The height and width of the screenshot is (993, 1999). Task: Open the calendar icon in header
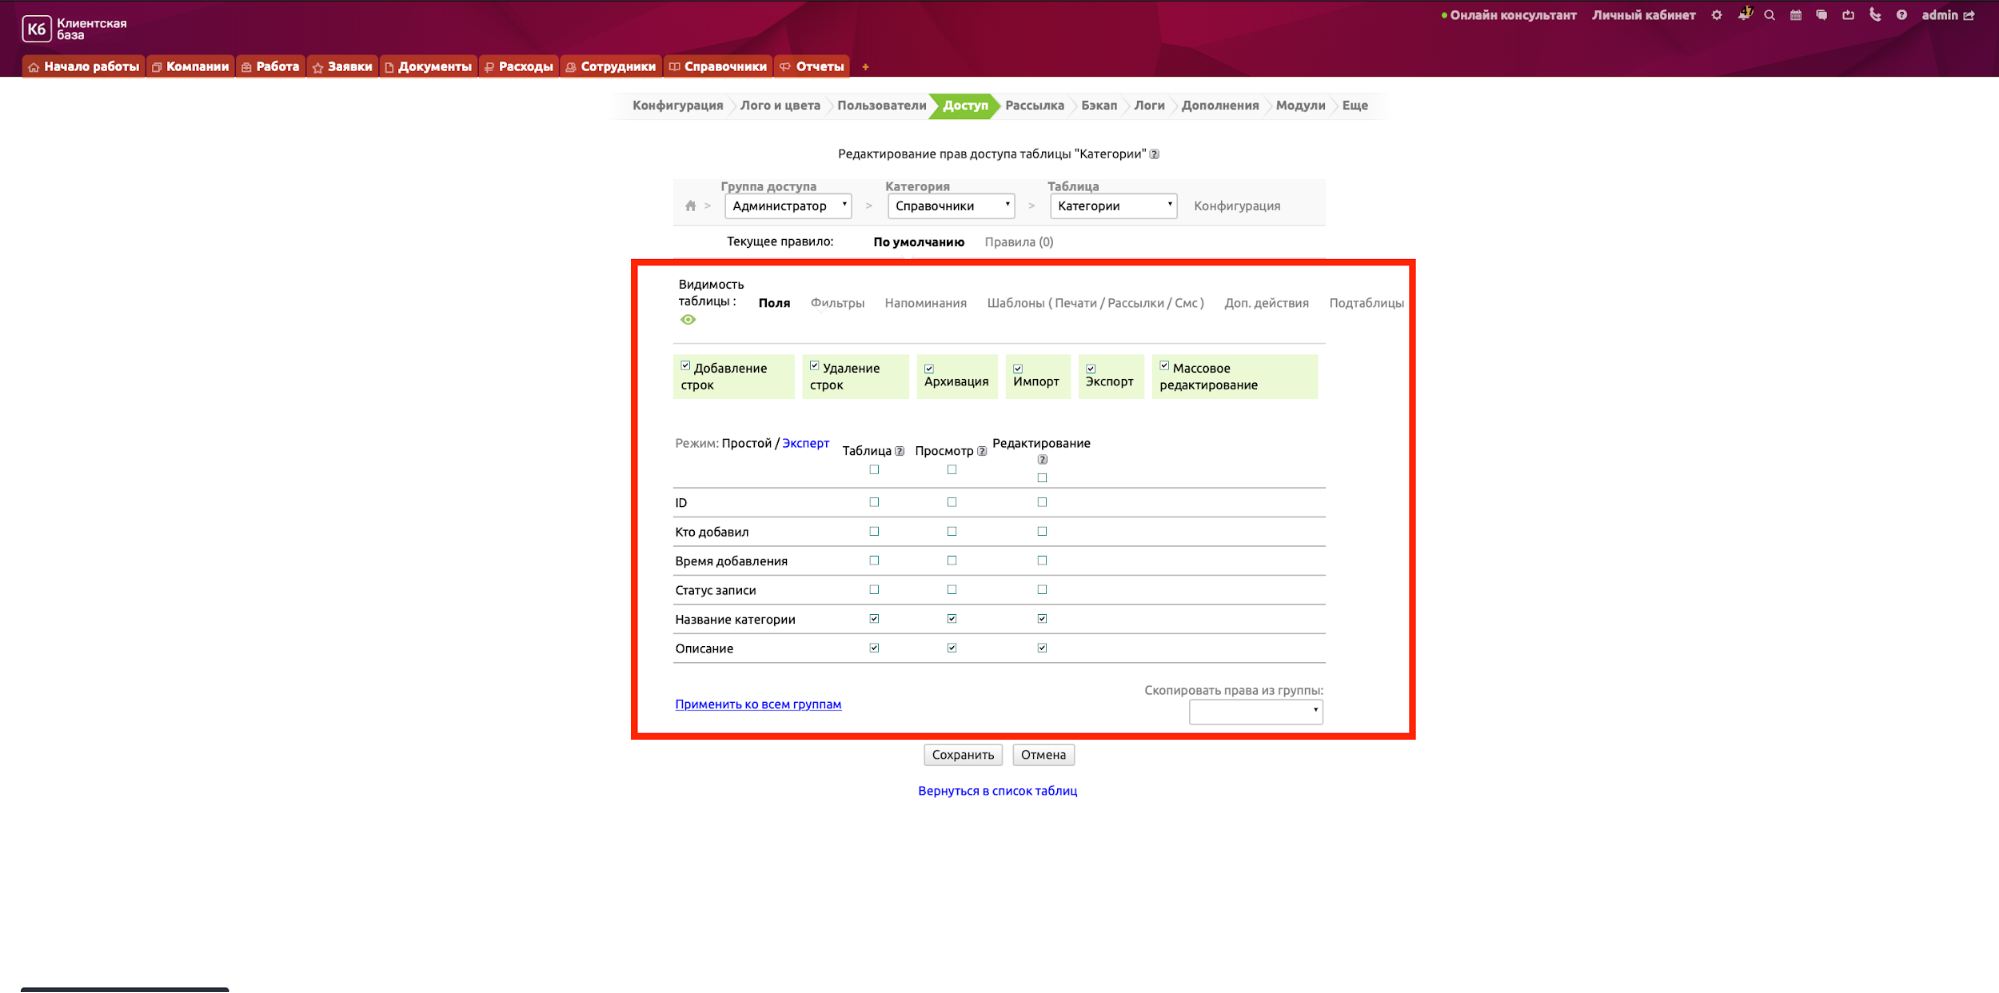pos(1796,15)
